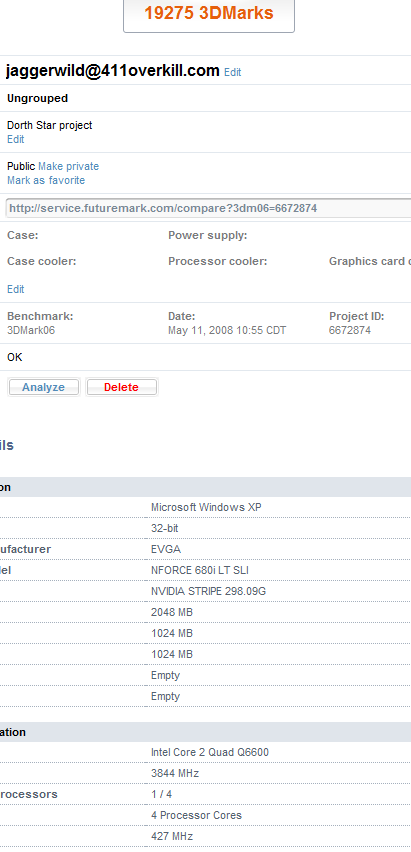
Task: Click the EVGA manufacturer value
Action: coord(166,549)
